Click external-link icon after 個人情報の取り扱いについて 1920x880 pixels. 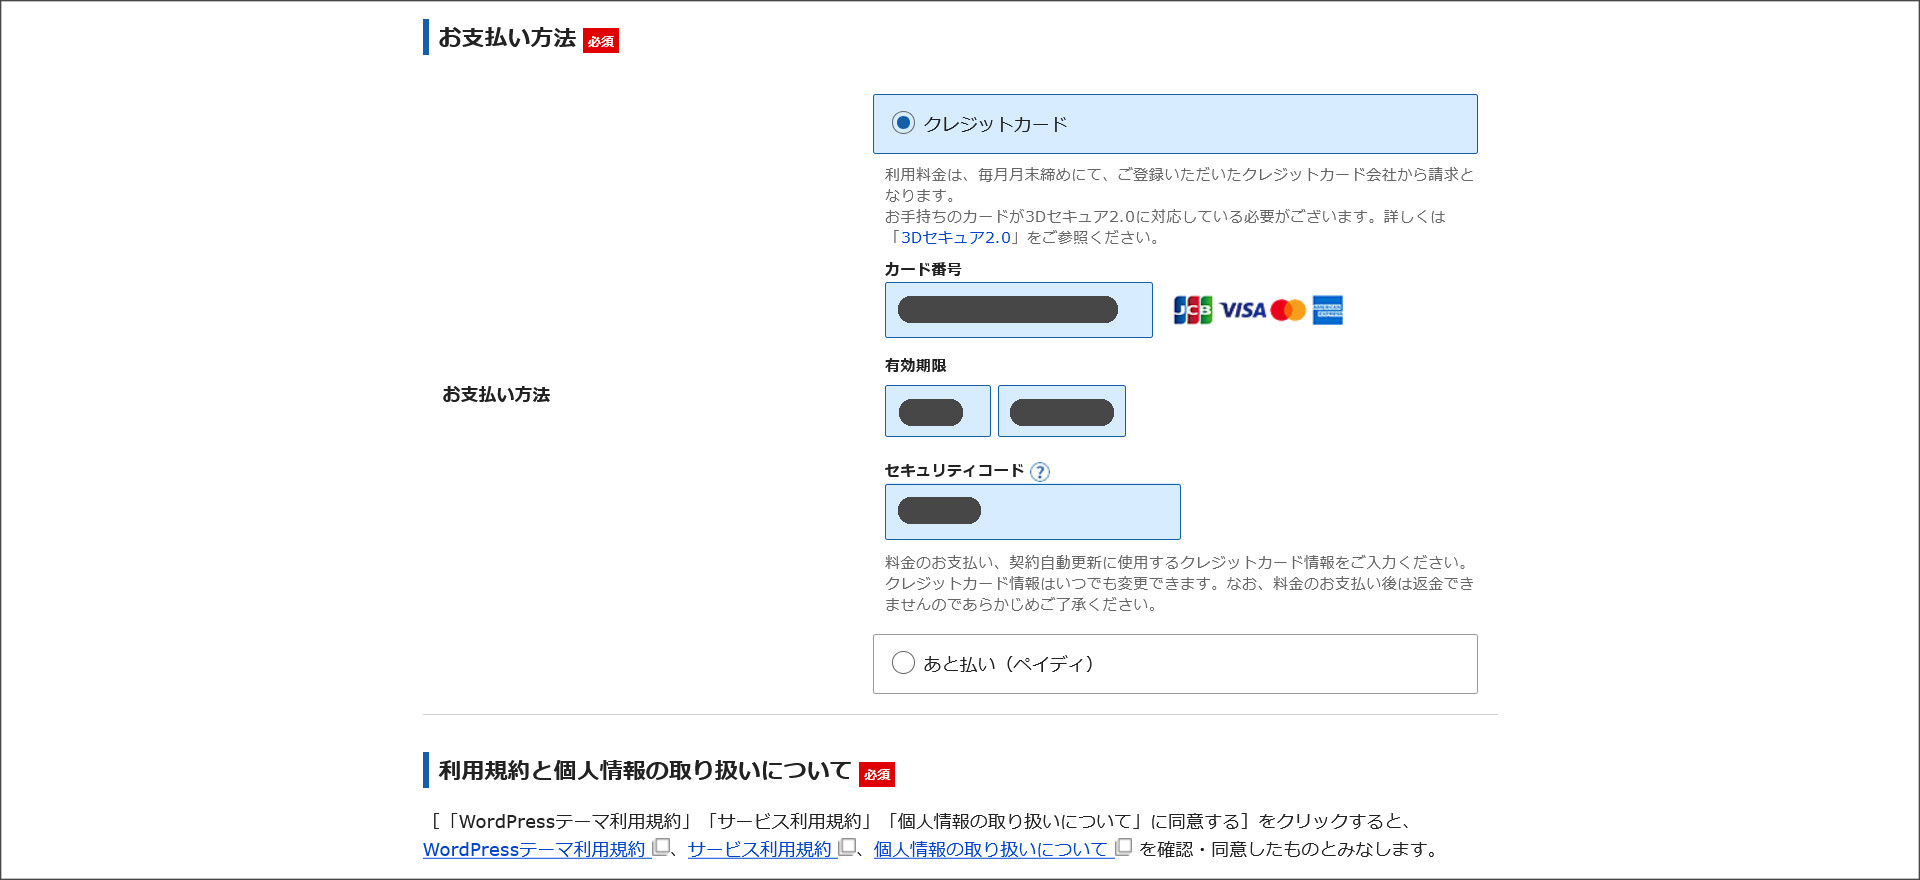pyautogui.click(x=1123, y=847)
